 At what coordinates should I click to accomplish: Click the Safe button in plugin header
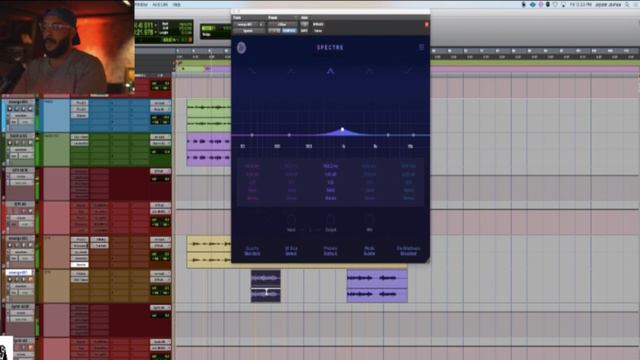point(304,31)
